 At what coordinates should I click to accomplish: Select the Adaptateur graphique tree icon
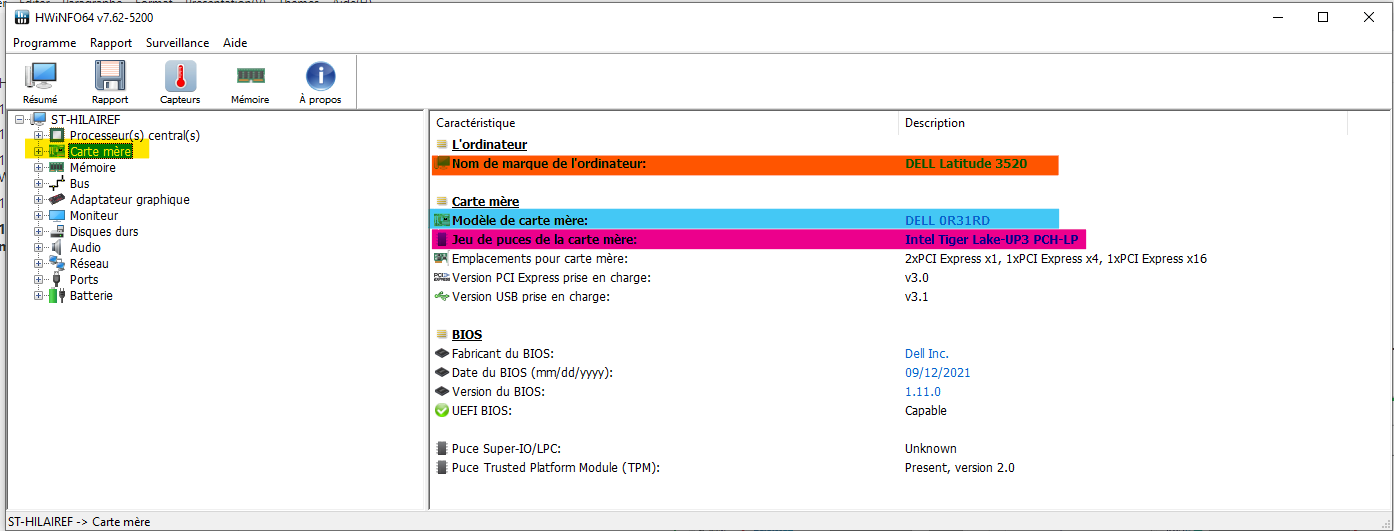pyautogui.click(x=57, y=200)
